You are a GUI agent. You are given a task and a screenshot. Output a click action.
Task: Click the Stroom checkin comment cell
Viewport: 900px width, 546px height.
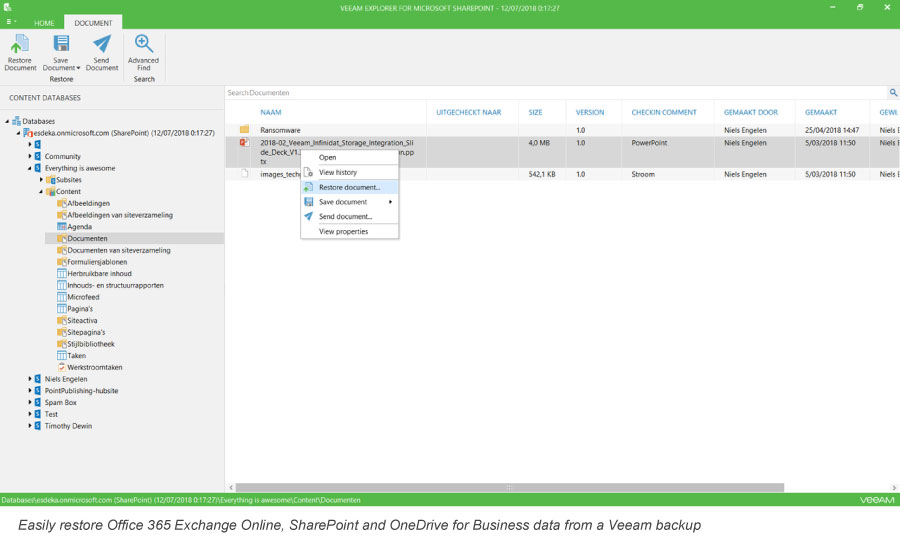643,174
